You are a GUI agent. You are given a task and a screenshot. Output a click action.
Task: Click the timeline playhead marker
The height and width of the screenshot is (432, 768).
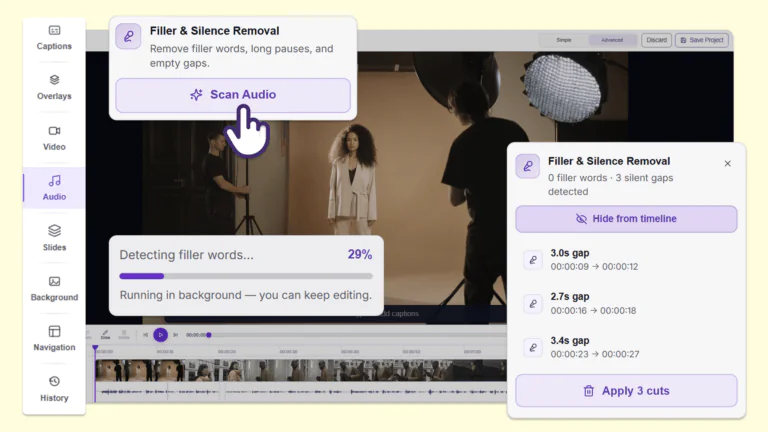click(x=95, y=348)
